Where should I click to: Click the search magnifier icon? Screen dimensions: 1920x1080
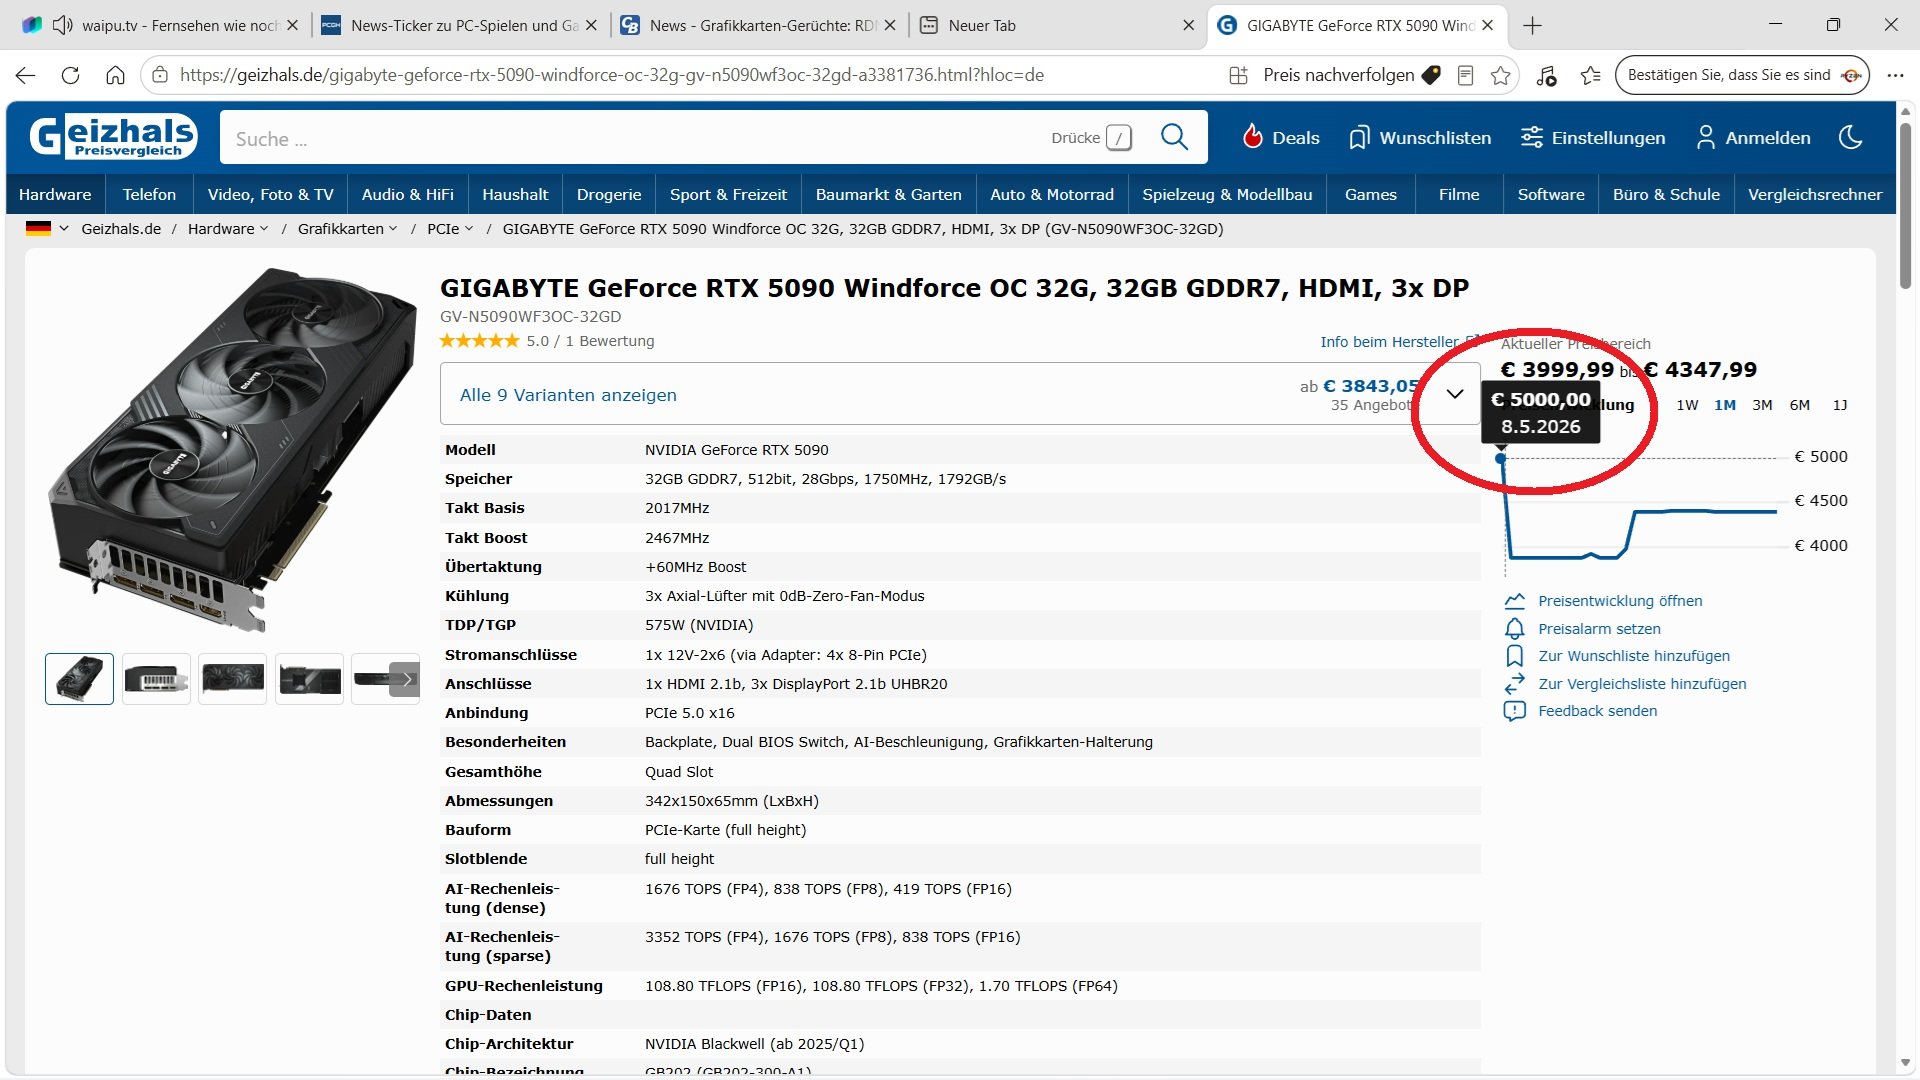point(1174,137)
